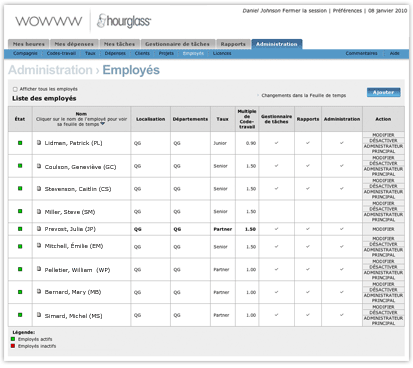Click the name Bernard, Mary (MB)
The image size is (413, 368).
[73, 292]
